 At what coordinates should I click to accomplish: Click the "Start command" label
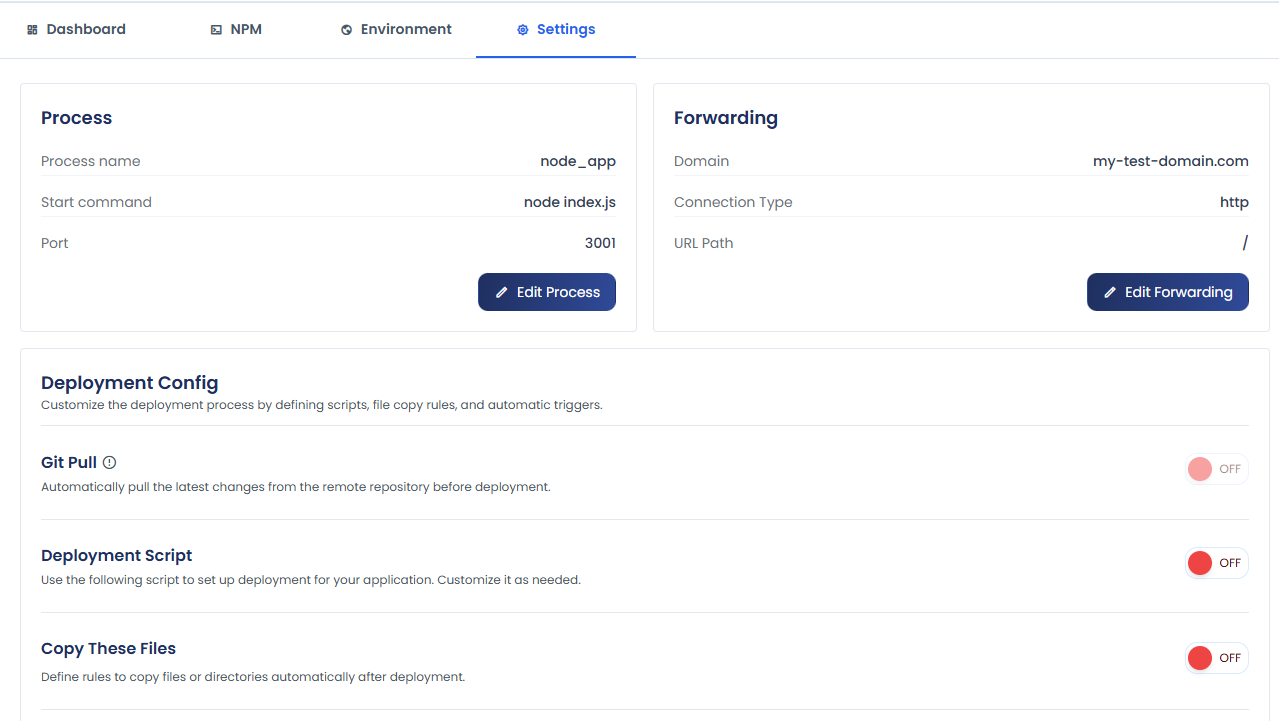[x=96, y=202]
